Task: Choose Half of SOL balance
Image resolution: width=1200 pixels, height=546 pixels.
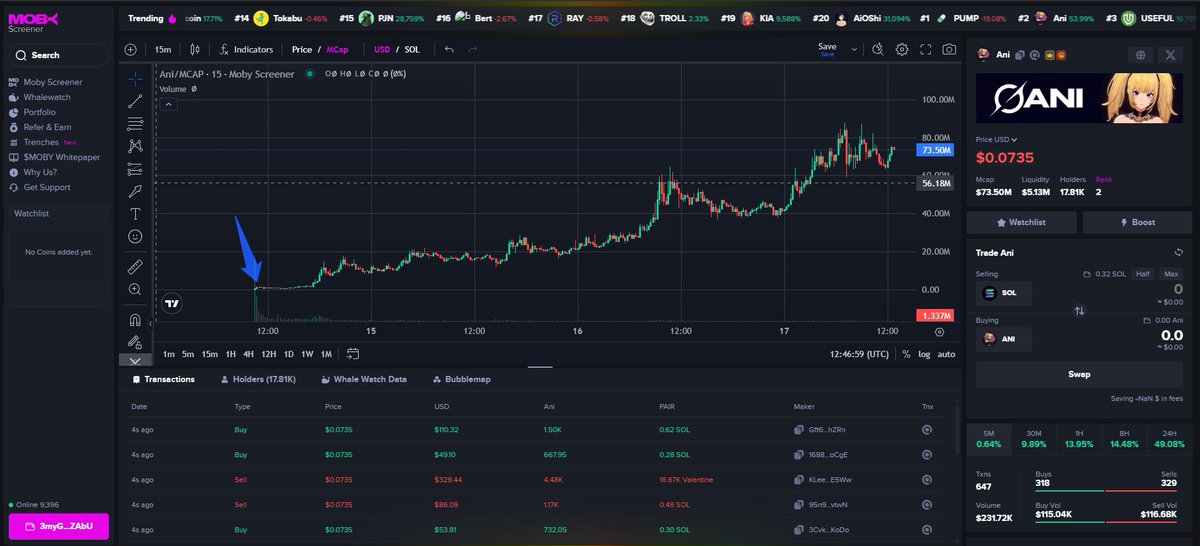Action: (x=1143, y=274)
